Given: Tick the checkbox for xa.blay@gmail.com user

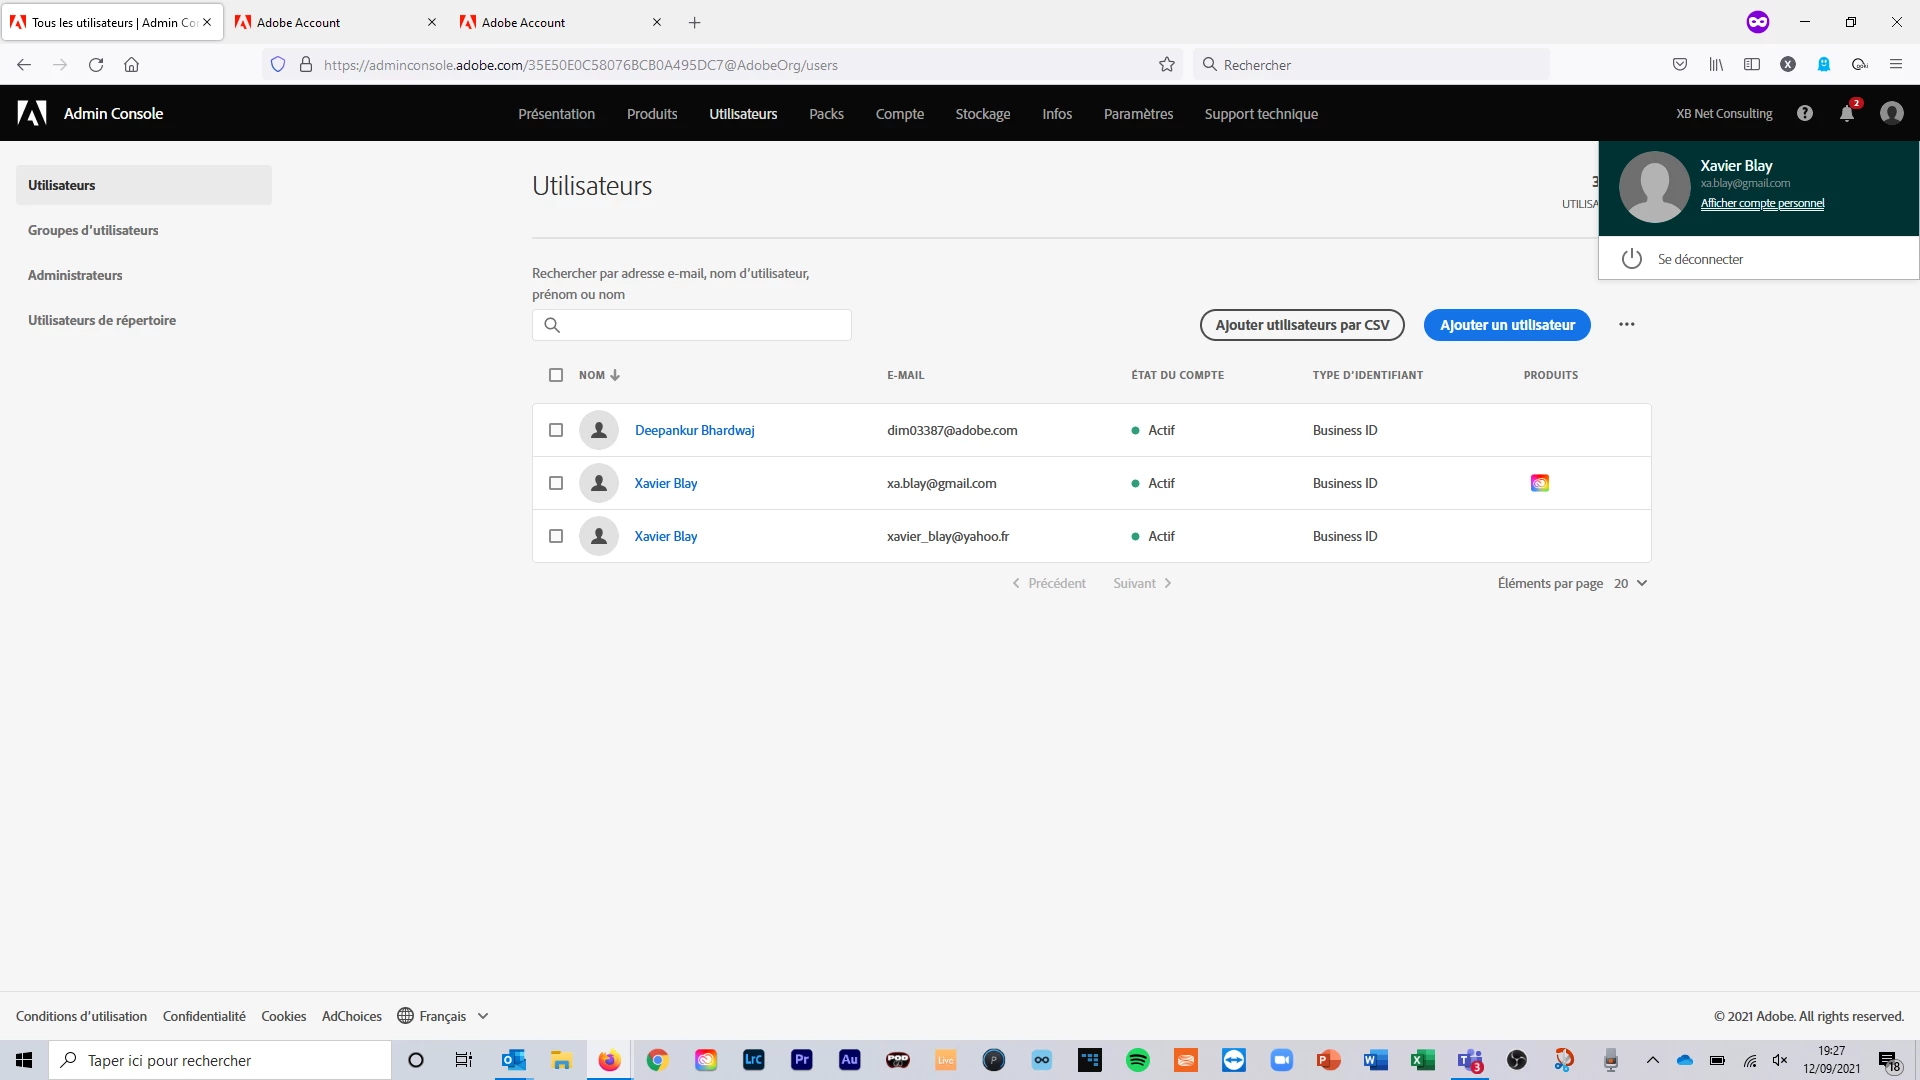Looking at the screenshot, I should (x=556, y=484).
